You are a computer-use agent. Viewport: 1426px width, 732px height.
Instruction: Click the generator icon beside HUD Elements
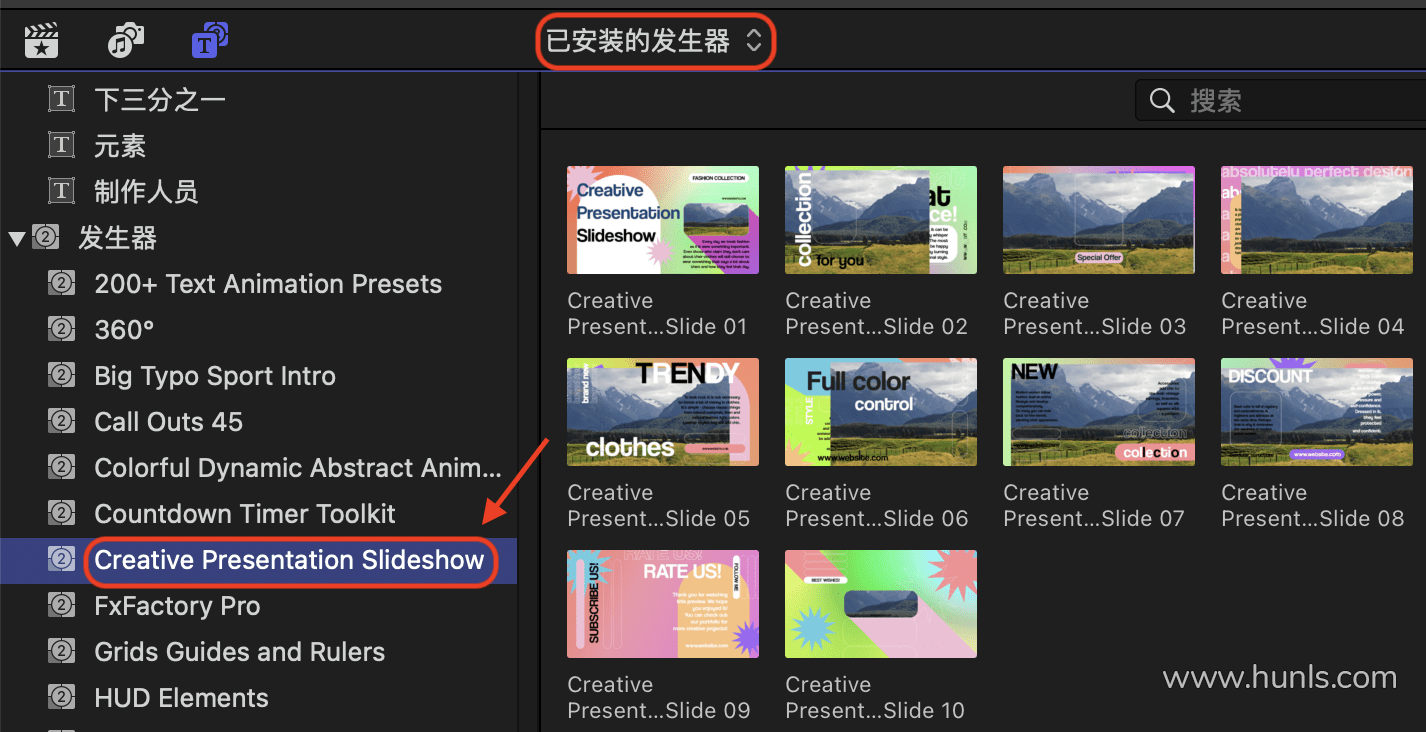pyautogui.click(x=62, y=697)
